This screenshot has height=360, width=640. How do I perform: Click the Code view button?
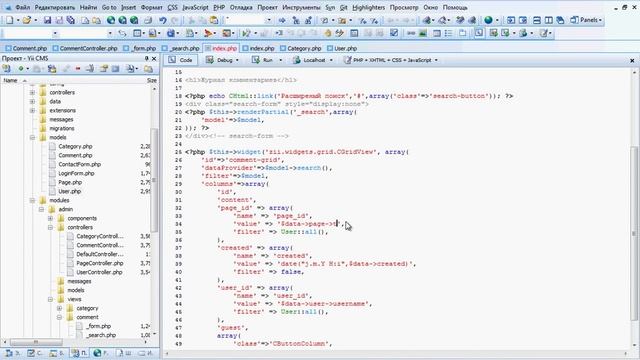[180, 60]
